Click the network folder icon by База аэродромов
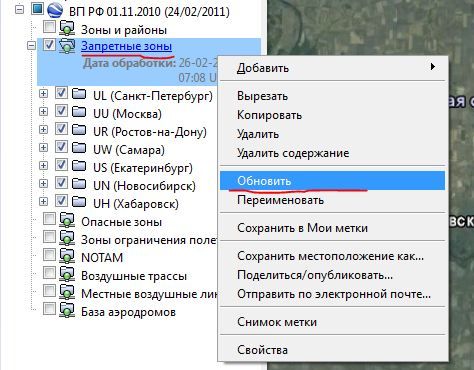This screenshot has width=474, height=370. coord(67,311)
